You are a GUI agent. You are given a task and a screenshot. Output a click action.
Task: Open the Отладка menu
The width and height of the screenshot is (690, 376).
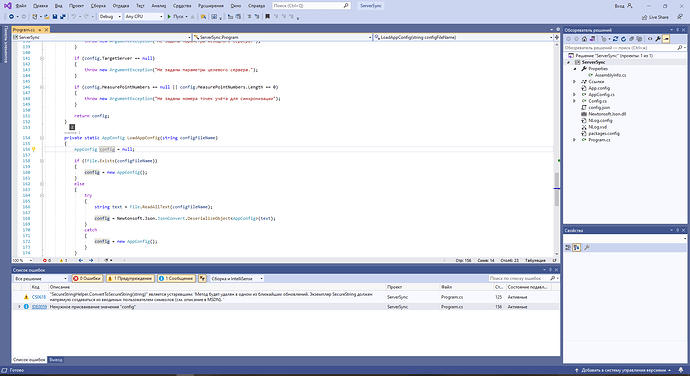click(x=121, y=6)
